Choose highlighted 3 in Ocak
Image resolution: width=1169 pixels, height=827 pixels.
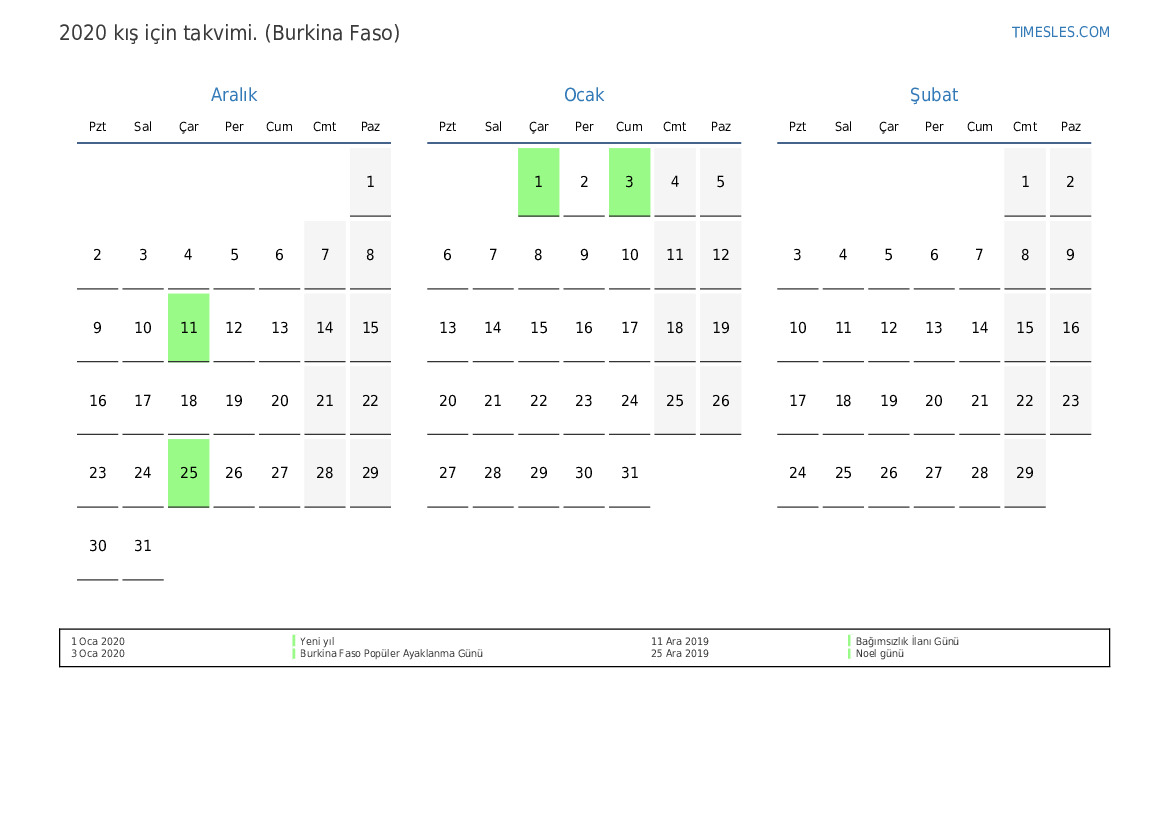pyautogui.click(x=629, y=182)
